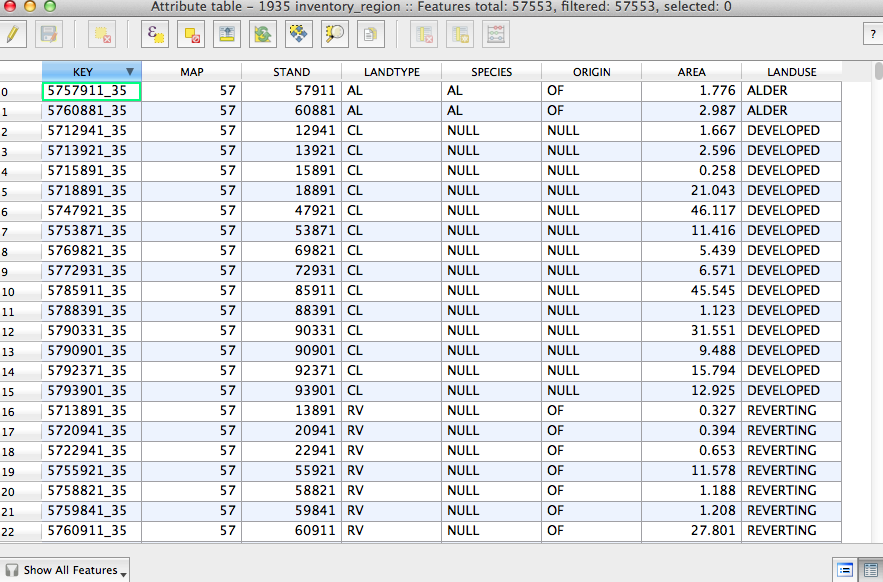Sort the table by the AREA column header
Image resolution: width=883 pixels, height=582 pixels.
(691, 72)
